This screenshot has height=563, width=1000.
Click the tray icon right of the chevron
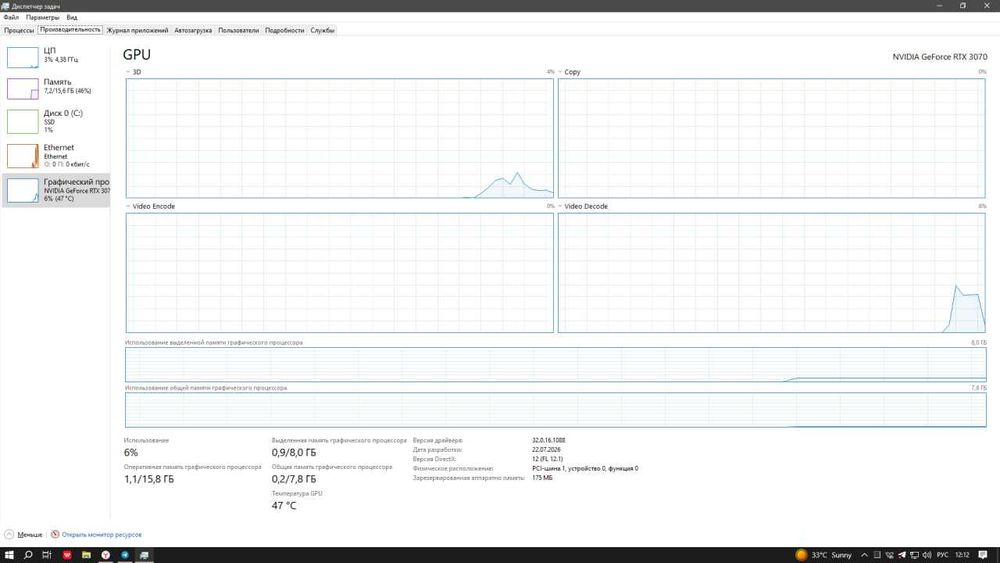click(x=877, y=555)
